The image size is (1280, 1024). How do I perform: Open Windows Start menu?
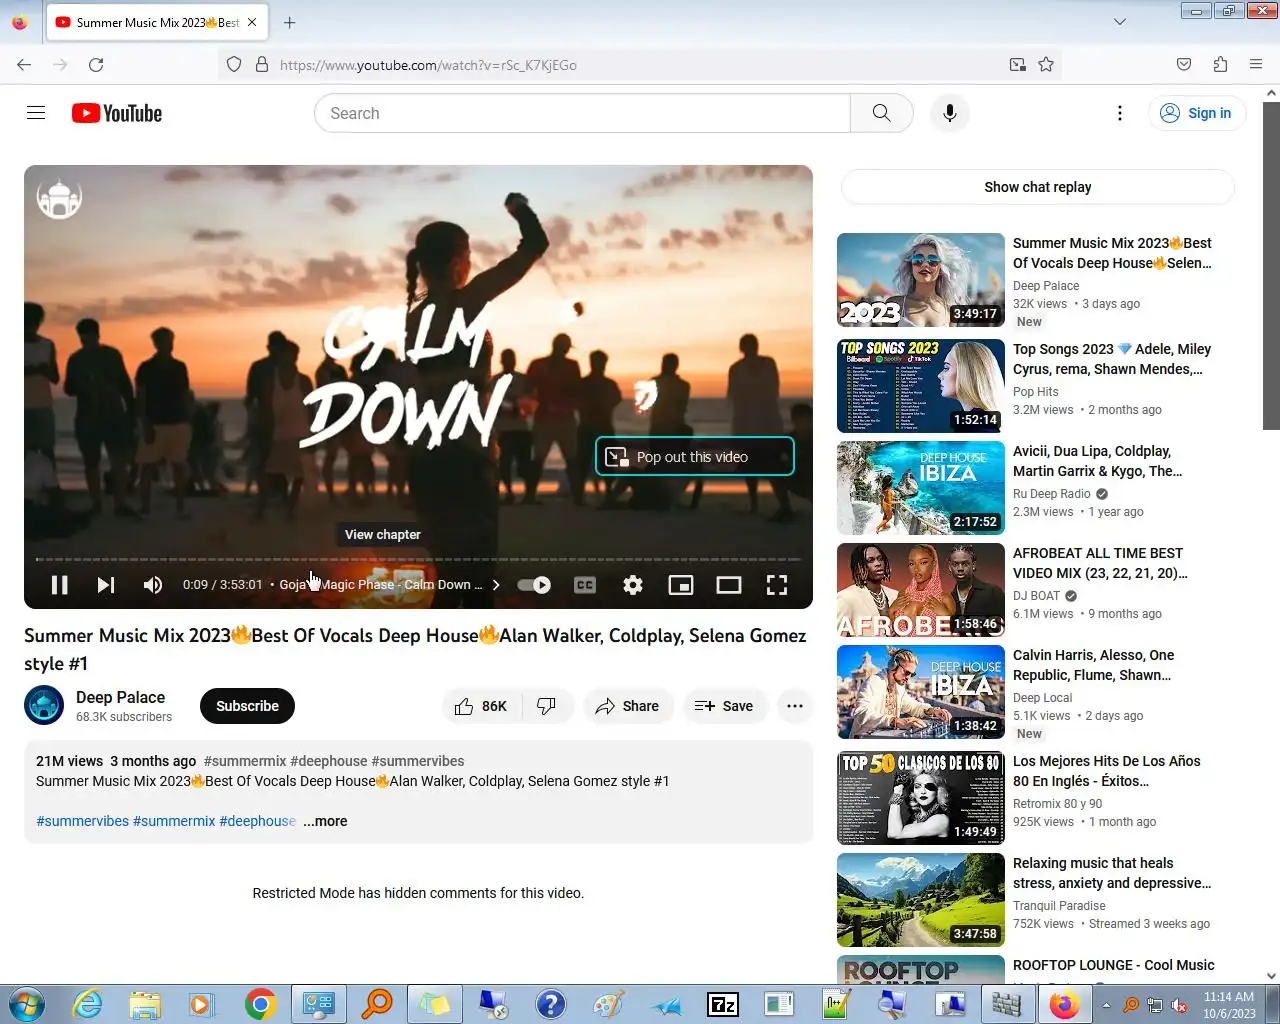26,1004
